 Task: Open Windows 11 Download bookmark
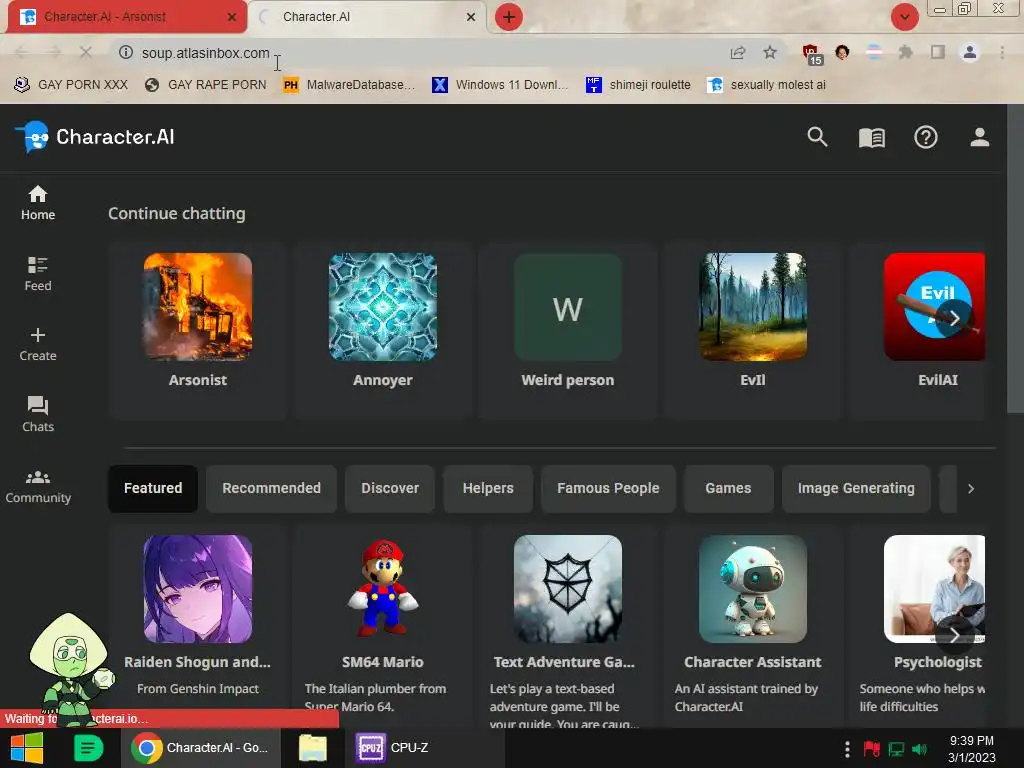[x=500, y=85]
